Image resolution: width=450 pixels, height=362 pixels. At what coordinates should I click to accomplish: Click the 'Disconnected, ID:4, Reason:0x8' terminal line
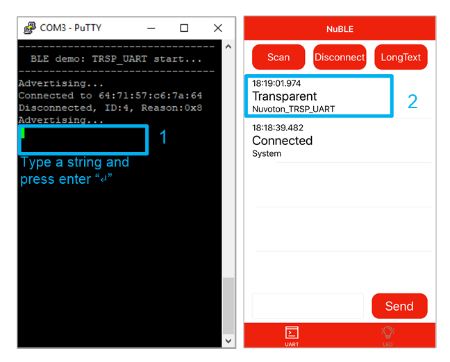coord(110,108)
